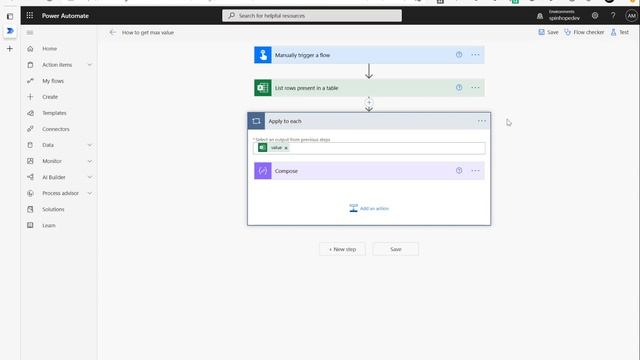Image resolution: width=640 pixels, height=360 pixels.
Task: Expand the AI Builder chevron
Action: (x=89, y=177)
